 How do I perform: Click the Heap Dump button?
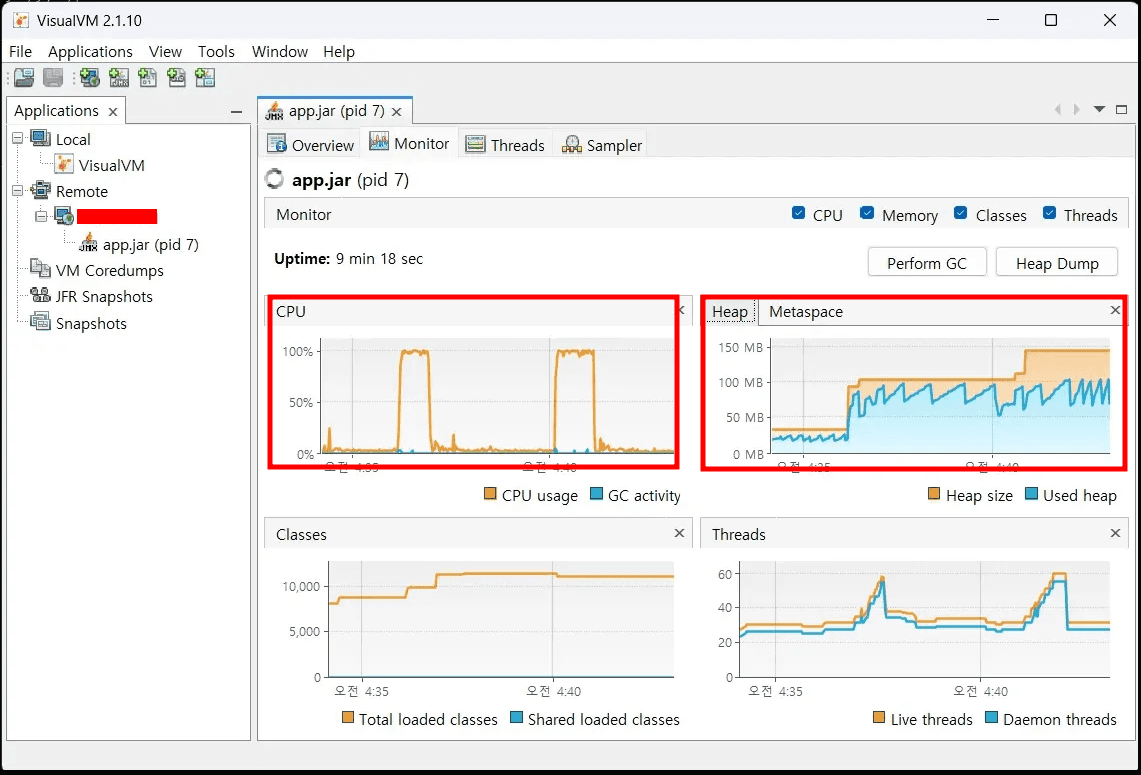pyautogui.click(x=1057, y=263)
